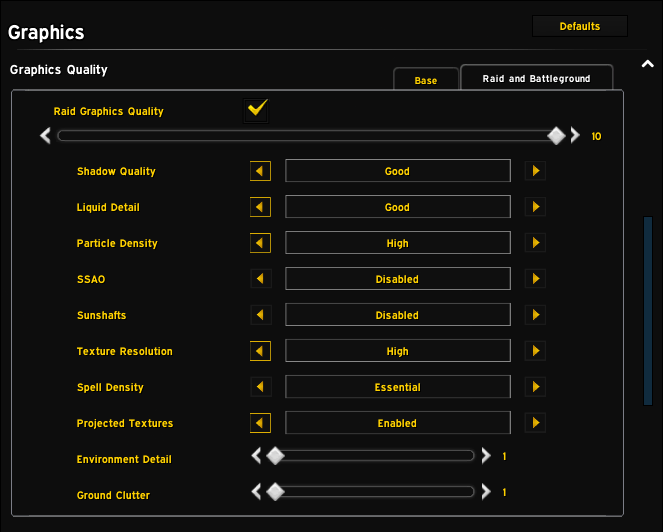This screenshot has height=532, width=663.
Task: Click the Raid Graphics Quality label
Action: click(108, 111)
